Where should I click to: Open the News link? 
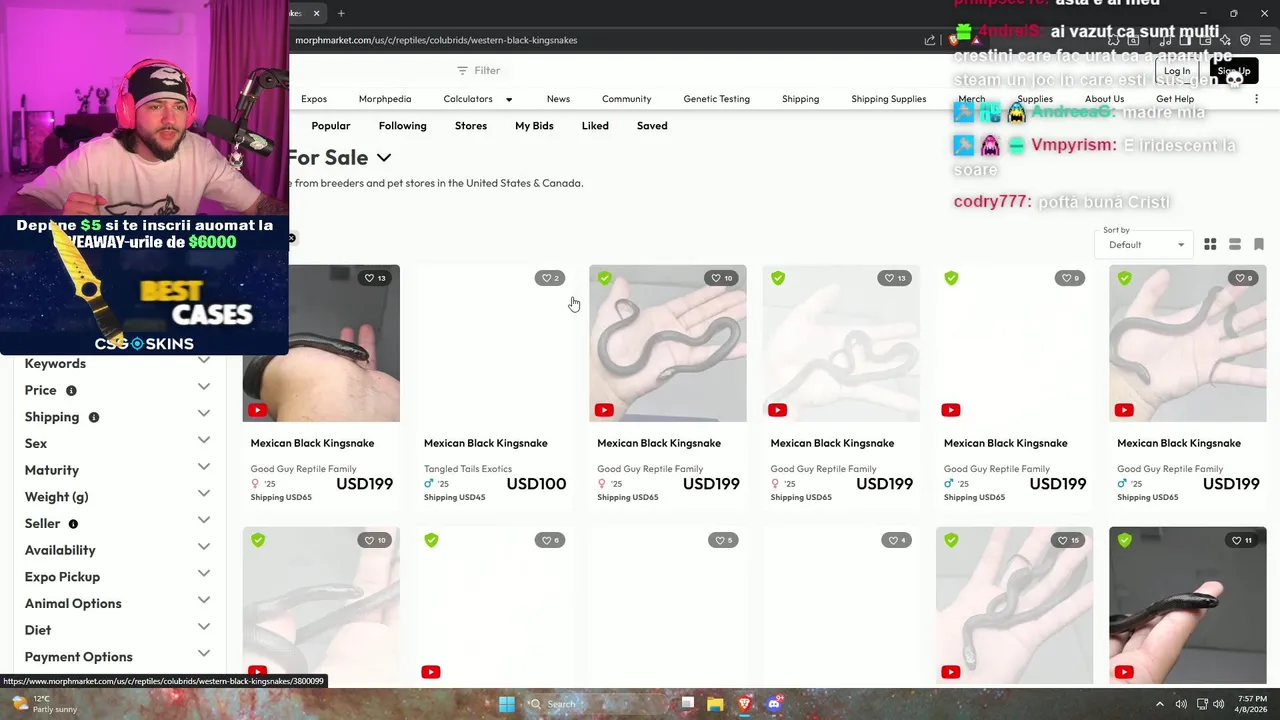click(x=558, y=99)
